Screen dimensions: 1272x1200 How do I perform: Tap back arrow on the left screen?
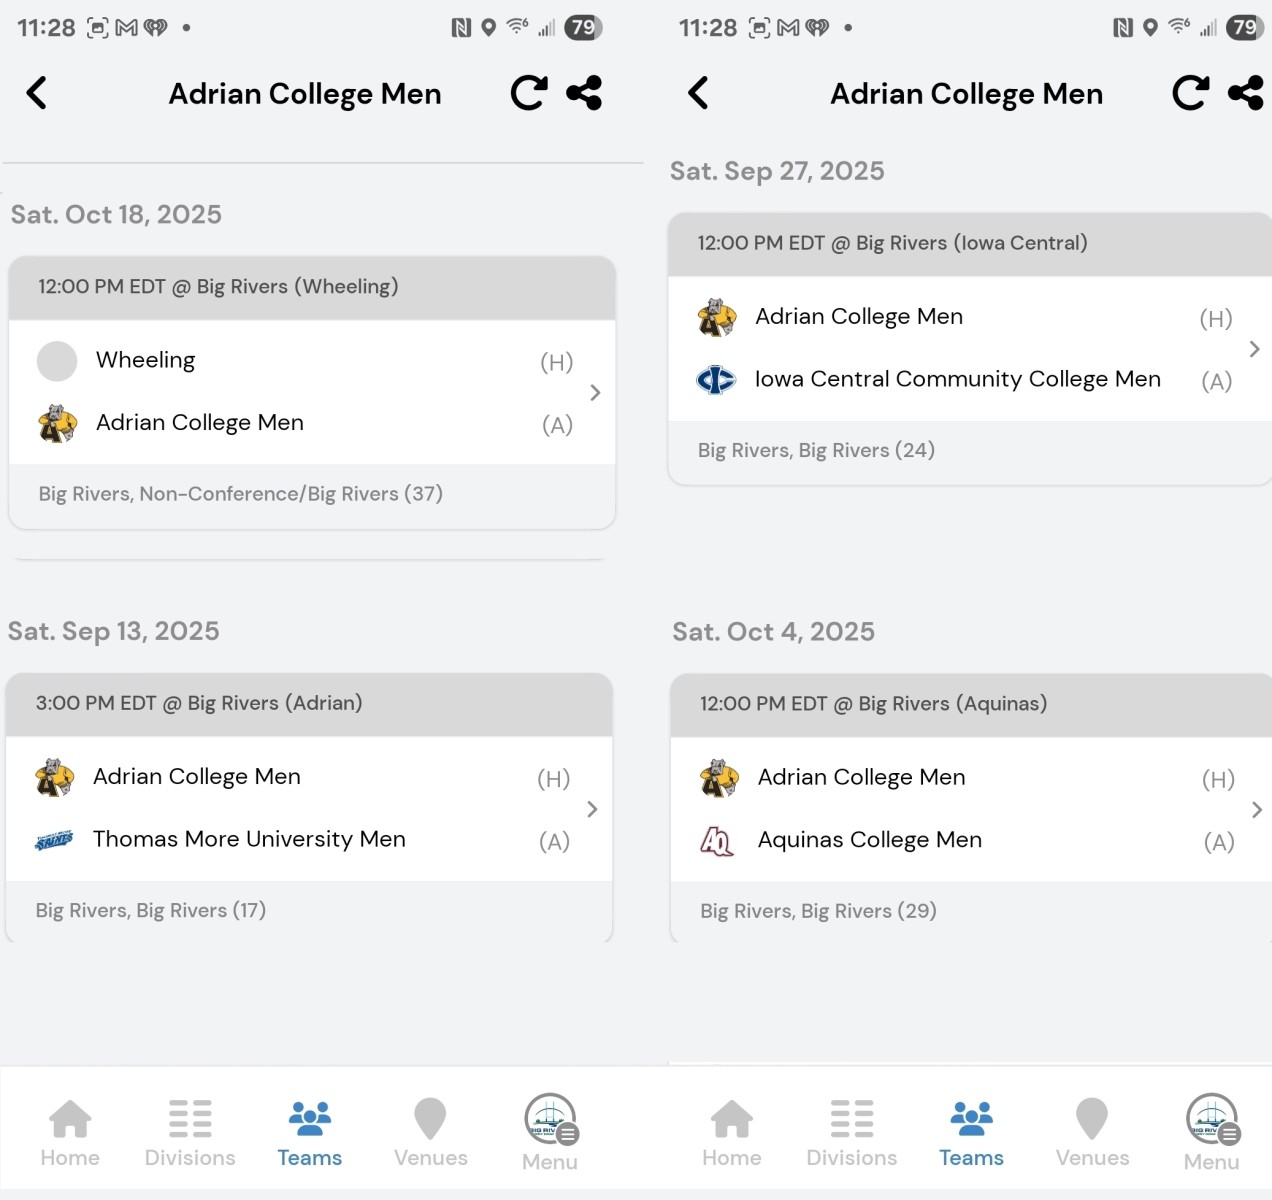(x=37, y=93)
